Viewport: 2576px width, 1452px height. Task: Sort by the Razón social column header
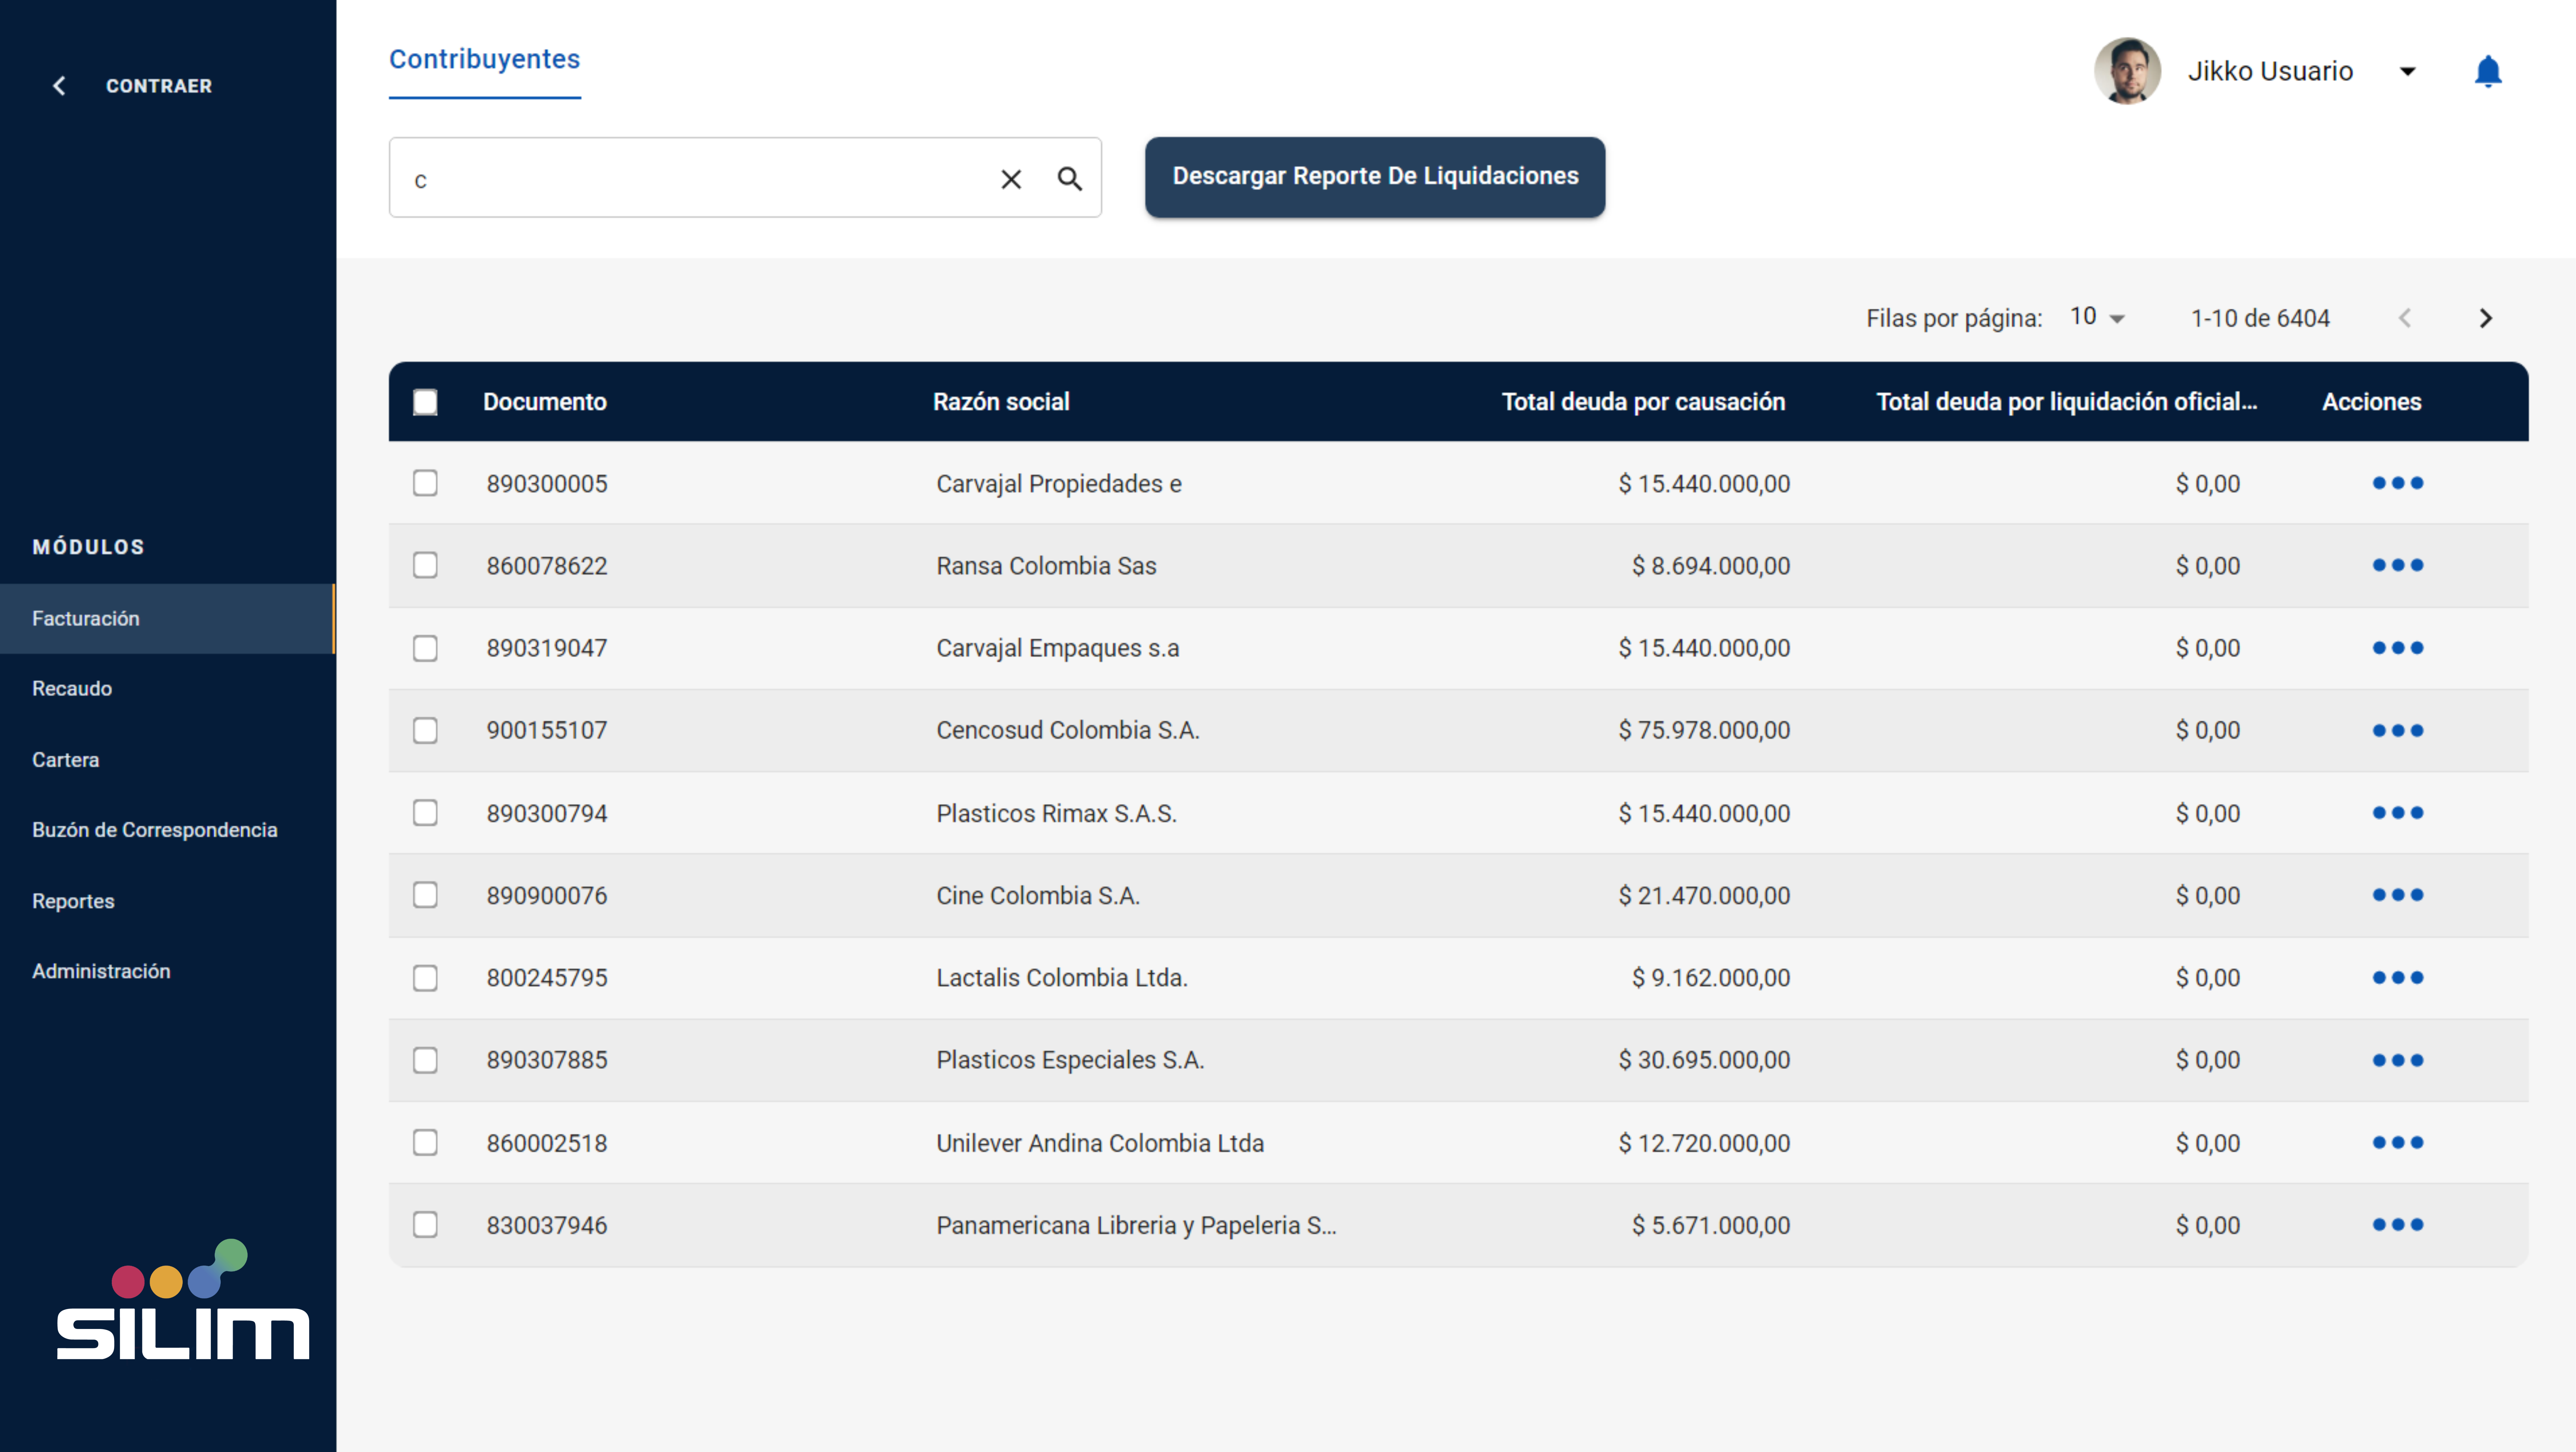point(1001,402)
